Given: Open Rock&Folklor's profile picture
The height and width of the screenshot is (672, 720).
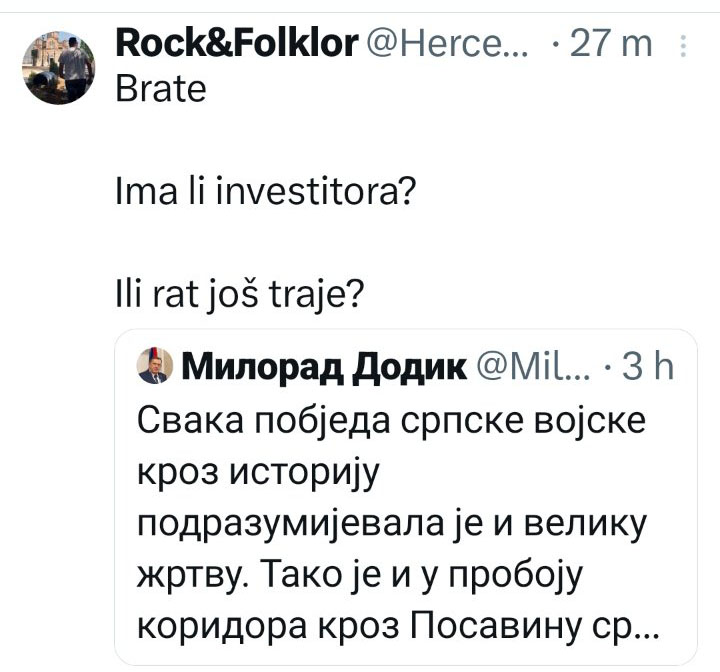Looking at the screenshot, I should (59, 68).
